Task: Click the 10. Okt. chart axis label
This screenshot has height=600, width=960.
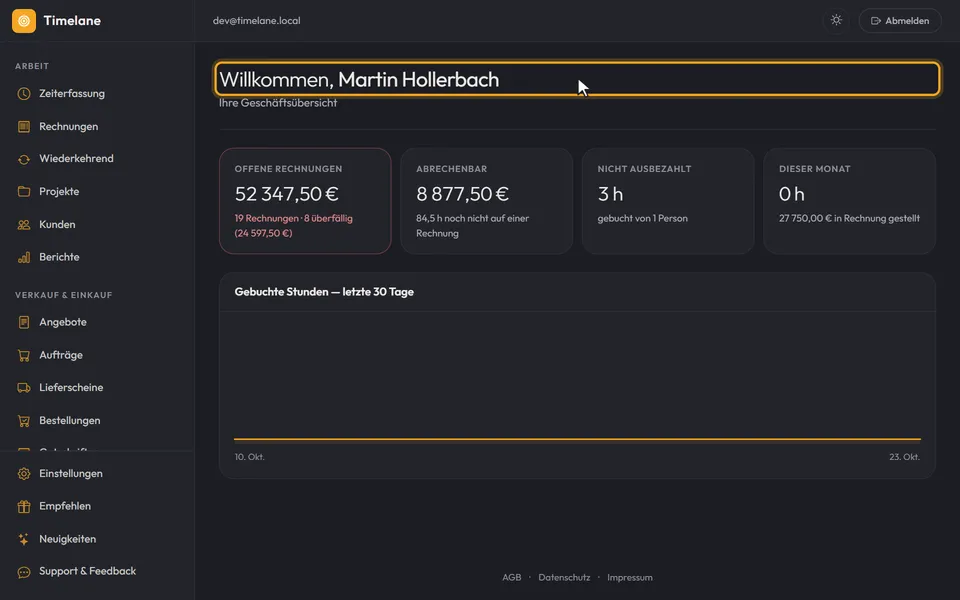Action: 249,457
